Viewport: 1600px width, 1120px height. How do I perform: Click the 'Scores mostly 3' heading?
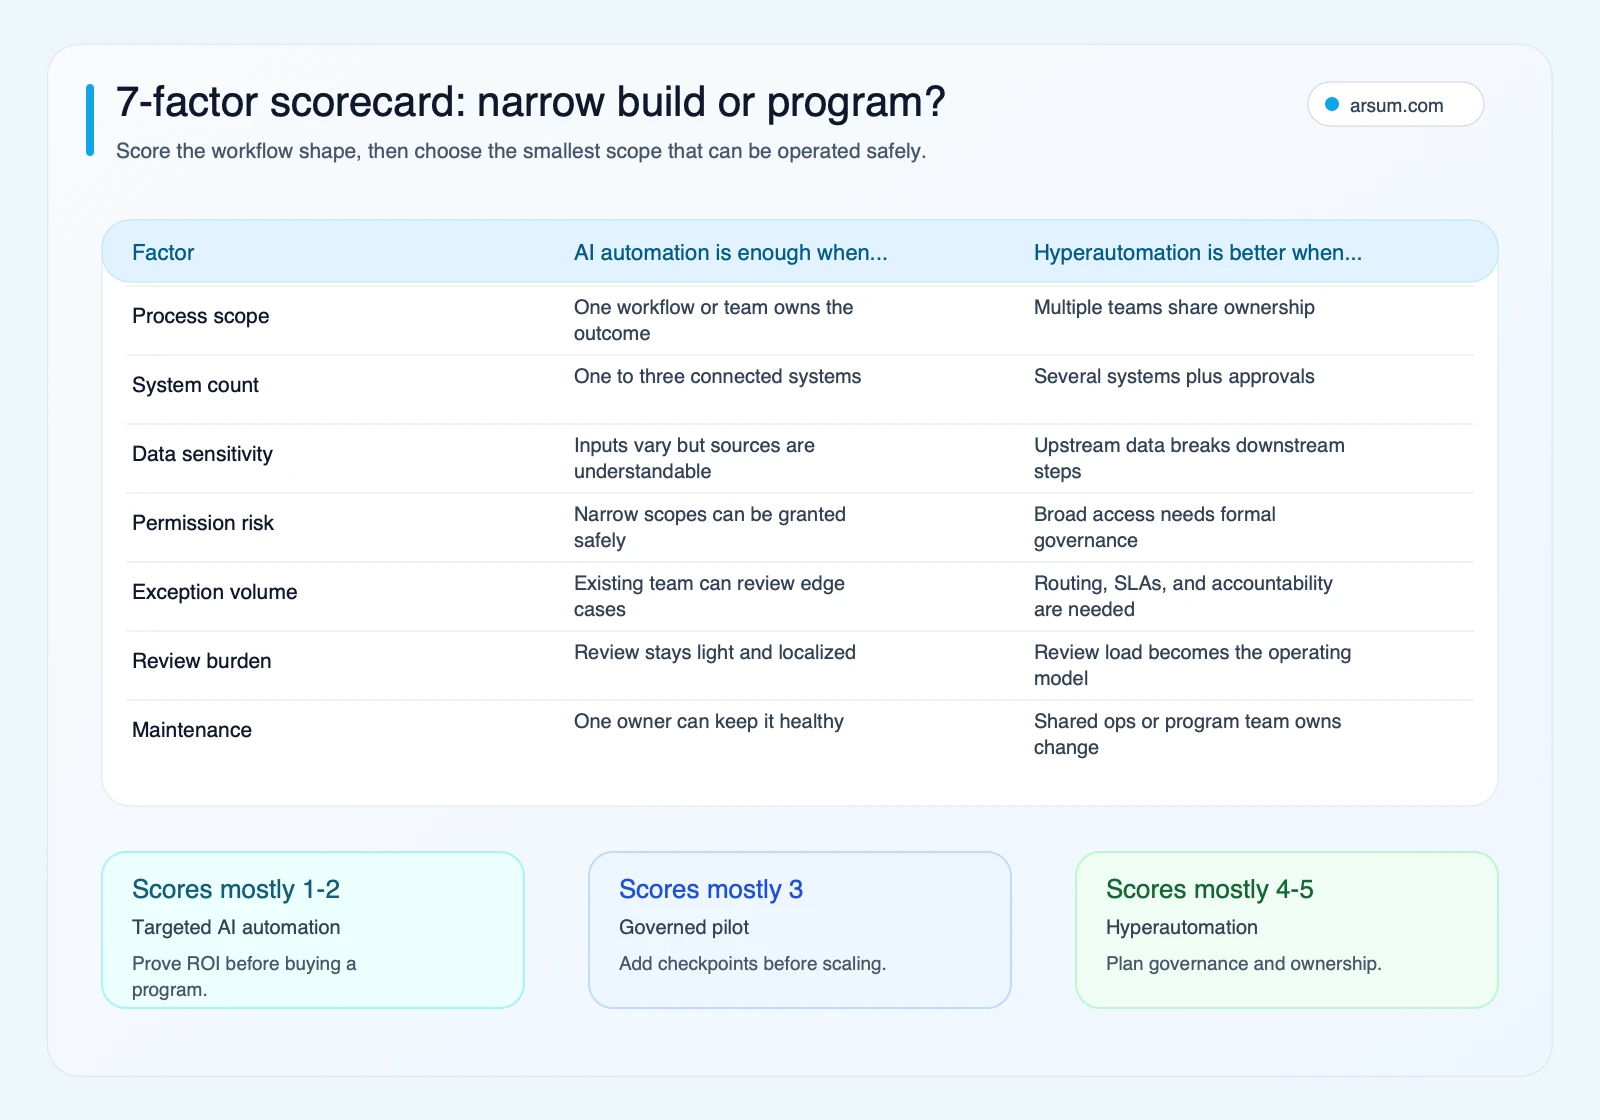point(711,889)
